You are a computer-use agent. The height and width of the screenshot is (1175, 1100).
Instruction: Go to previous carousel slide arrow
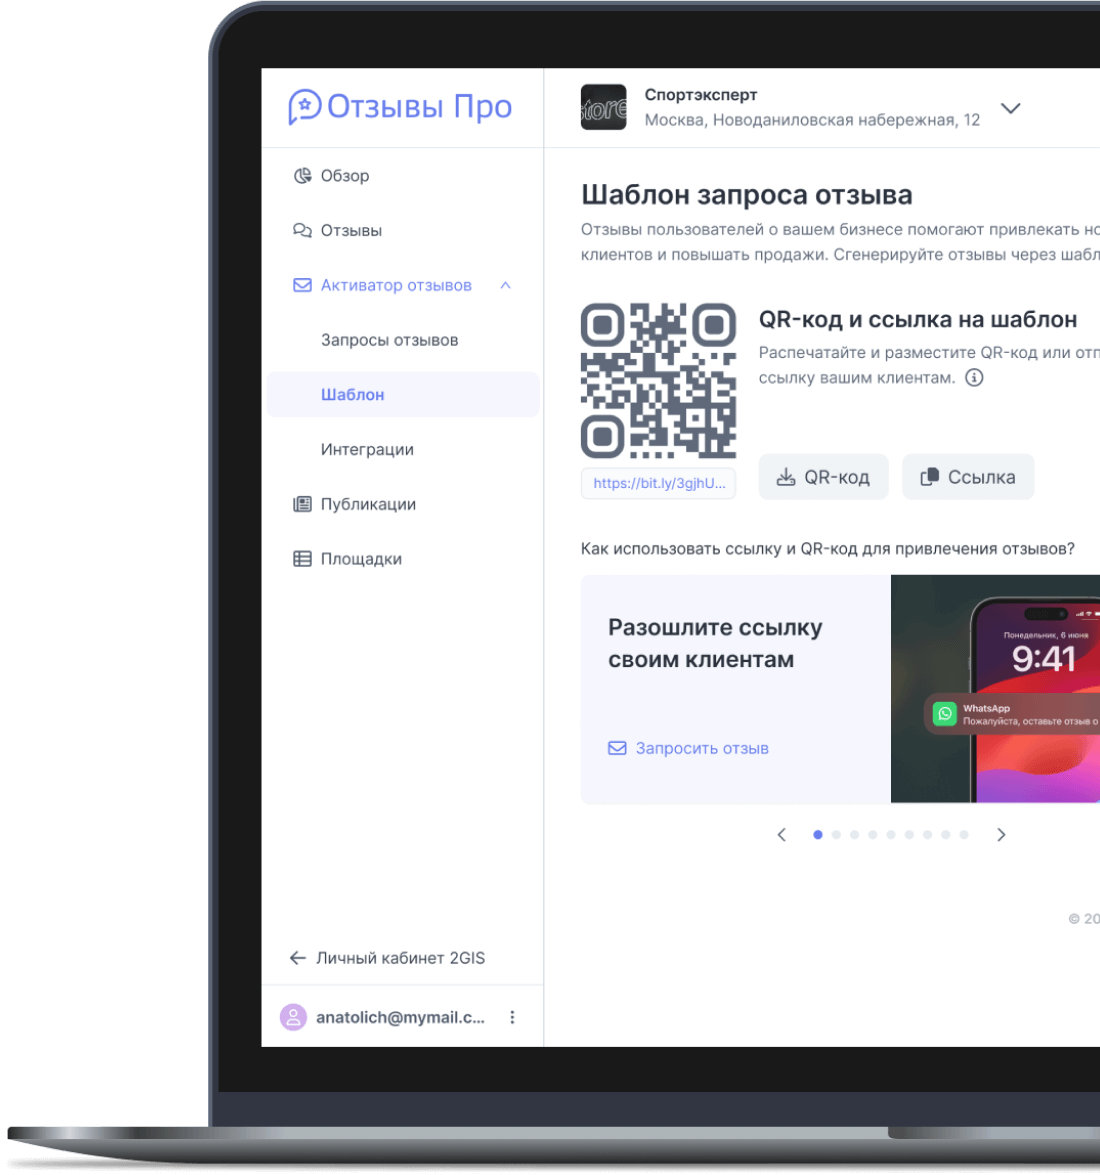782,835
